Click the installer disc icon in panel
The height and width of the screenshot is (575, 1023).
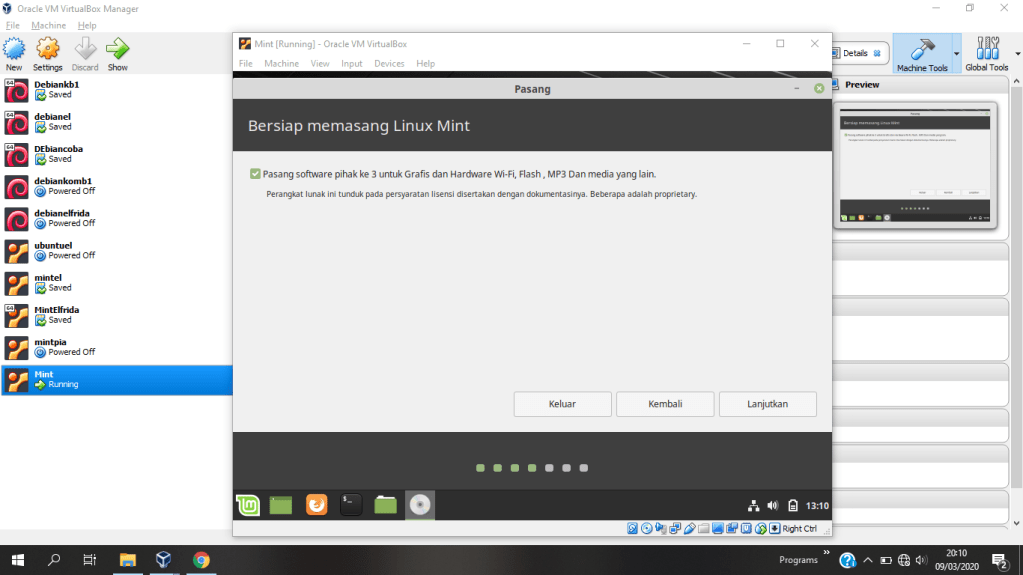420,505
